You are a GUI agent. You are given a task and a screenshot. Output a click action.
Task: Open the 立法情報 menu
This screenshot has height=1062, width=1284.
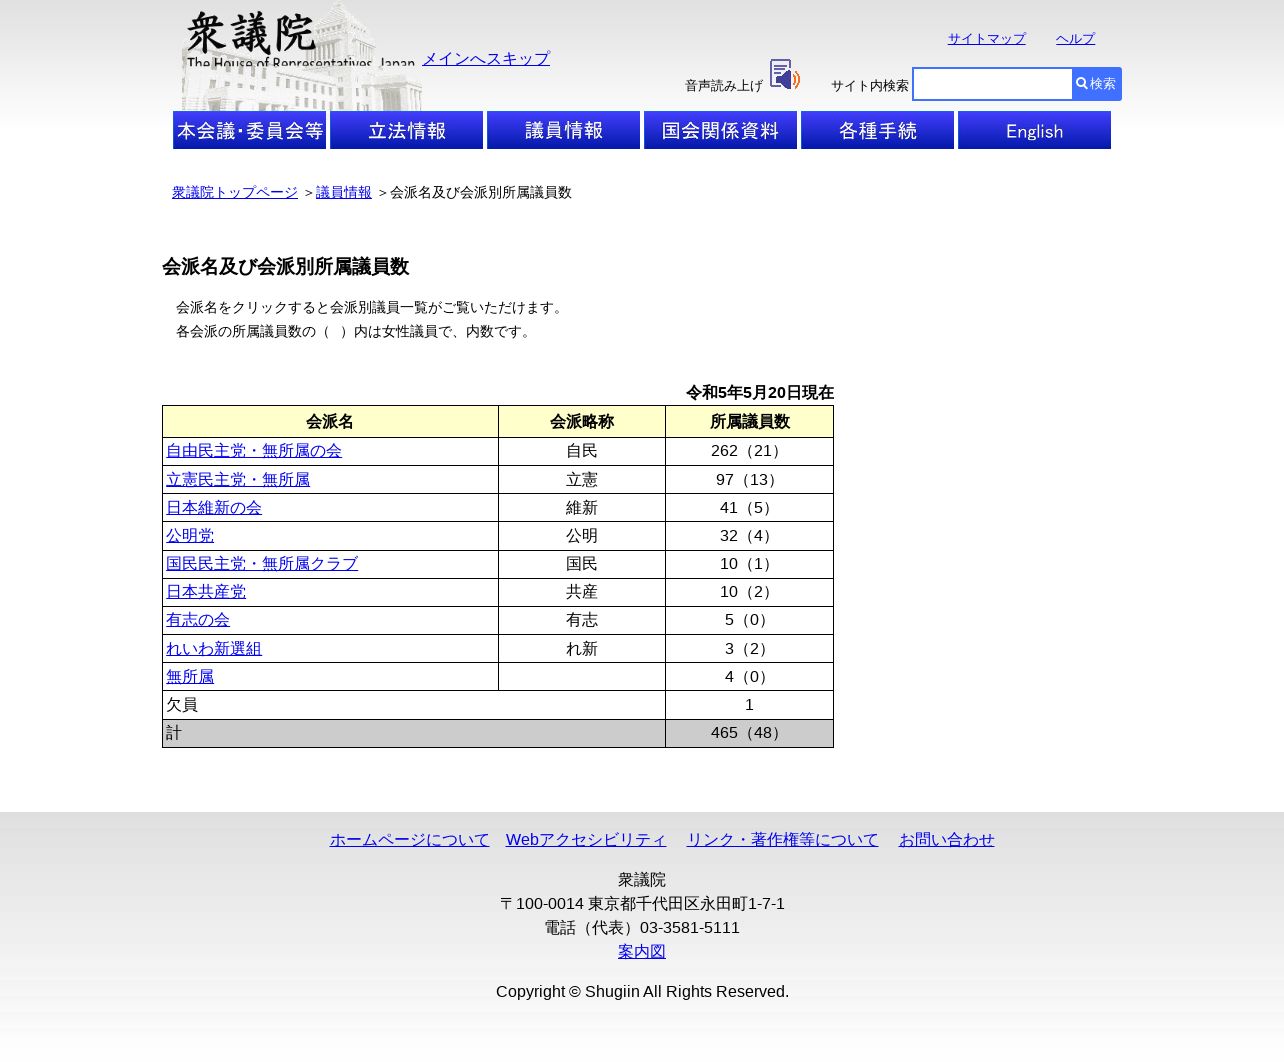[407, 130]
